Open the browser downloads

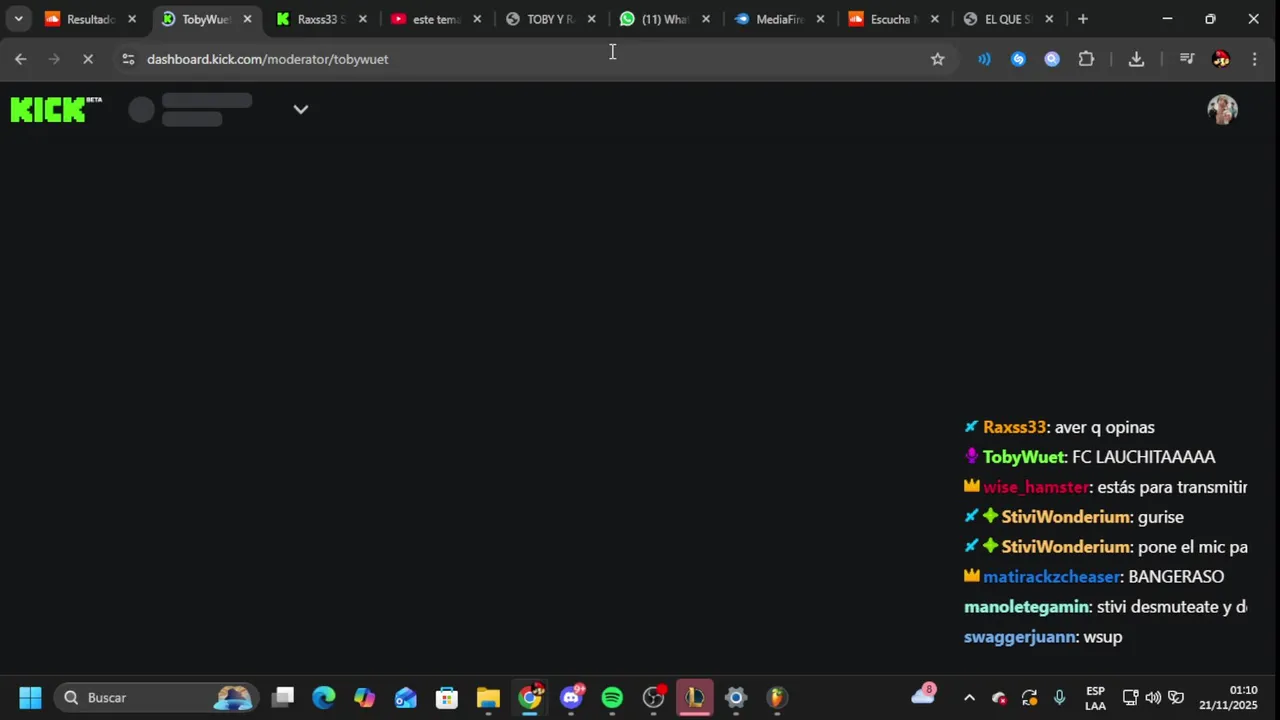pos(1136,59)
